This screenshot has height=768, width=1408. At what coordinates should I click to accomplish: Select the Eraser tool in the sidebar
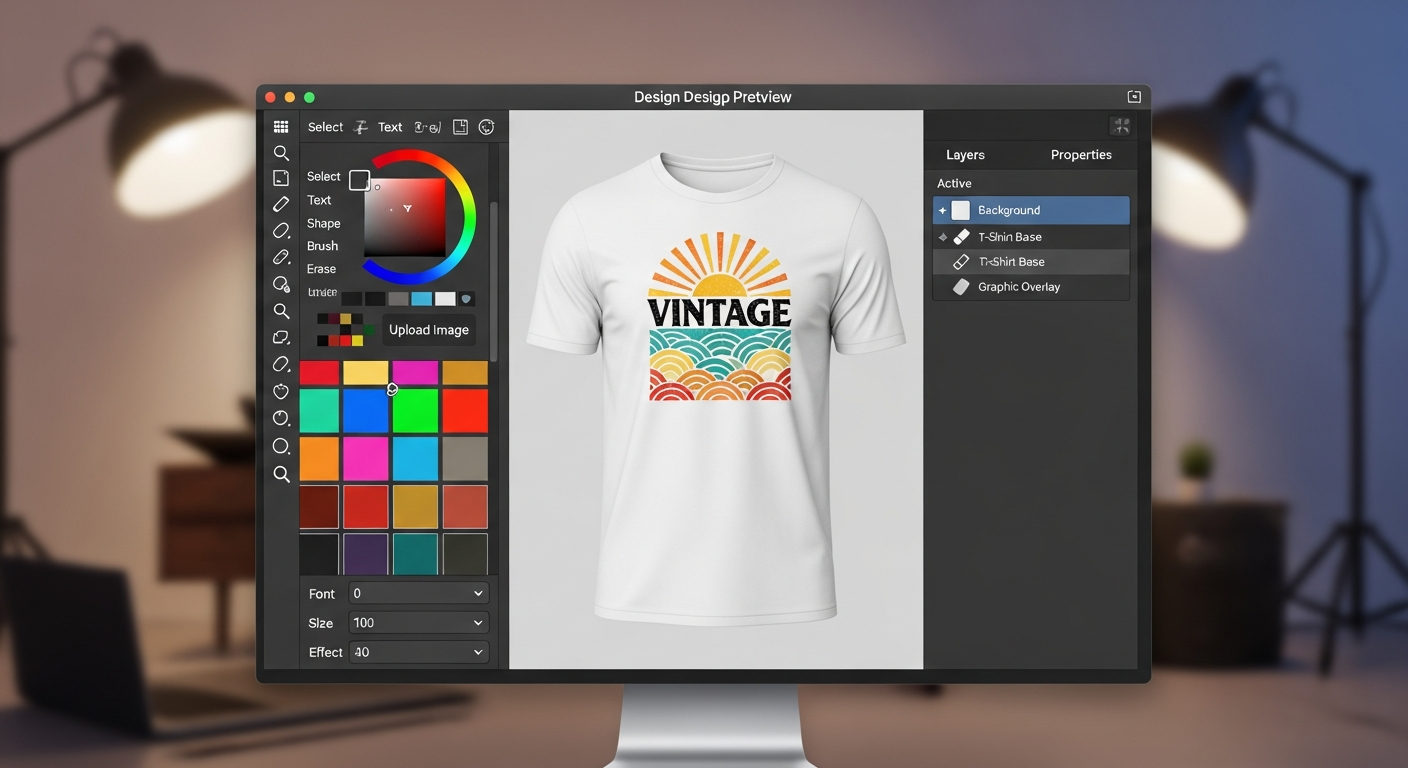[321, 268]
